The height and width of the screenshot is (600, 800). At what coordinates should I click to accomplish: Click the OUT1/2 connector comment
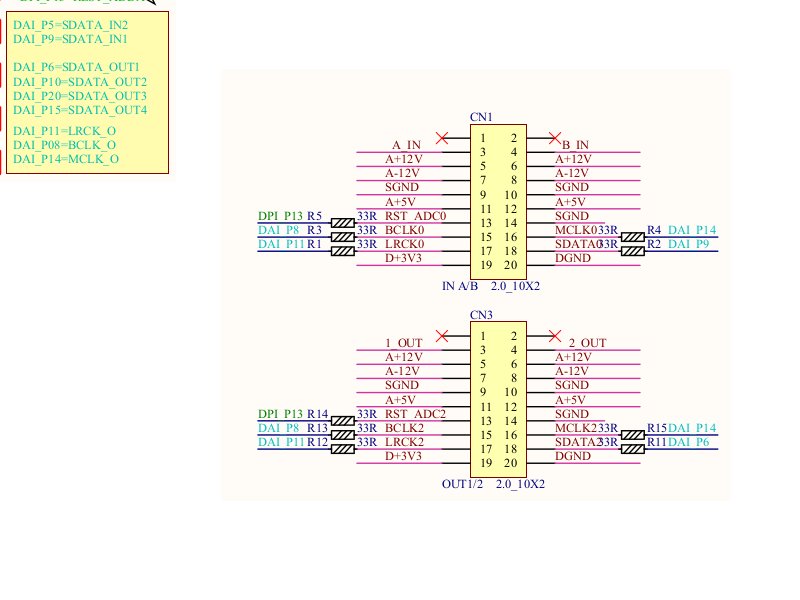click(x=462, y=484)
